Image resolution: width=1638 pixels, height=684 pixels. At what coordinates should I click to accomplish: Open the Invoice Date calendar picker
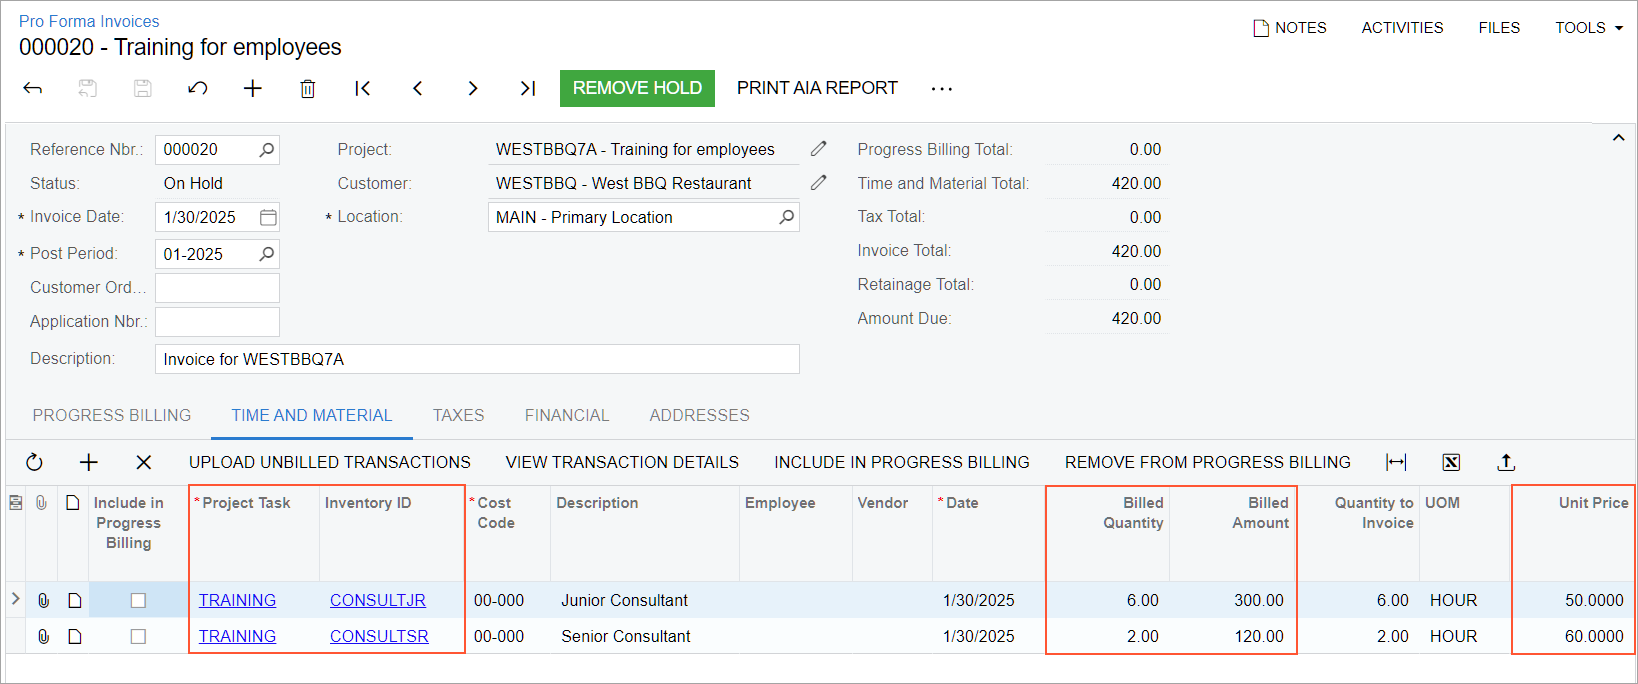point(268,217)
